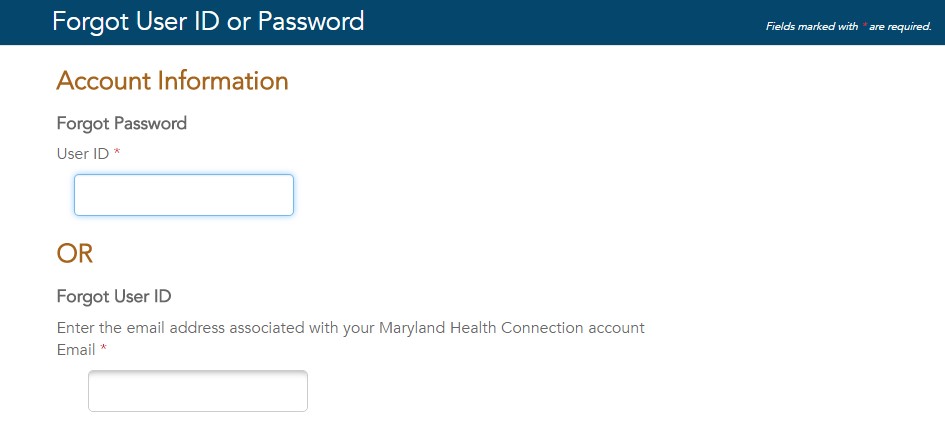Click the "OR" separator heading
This screenshot has height=425, width=945.
(75, 254)
